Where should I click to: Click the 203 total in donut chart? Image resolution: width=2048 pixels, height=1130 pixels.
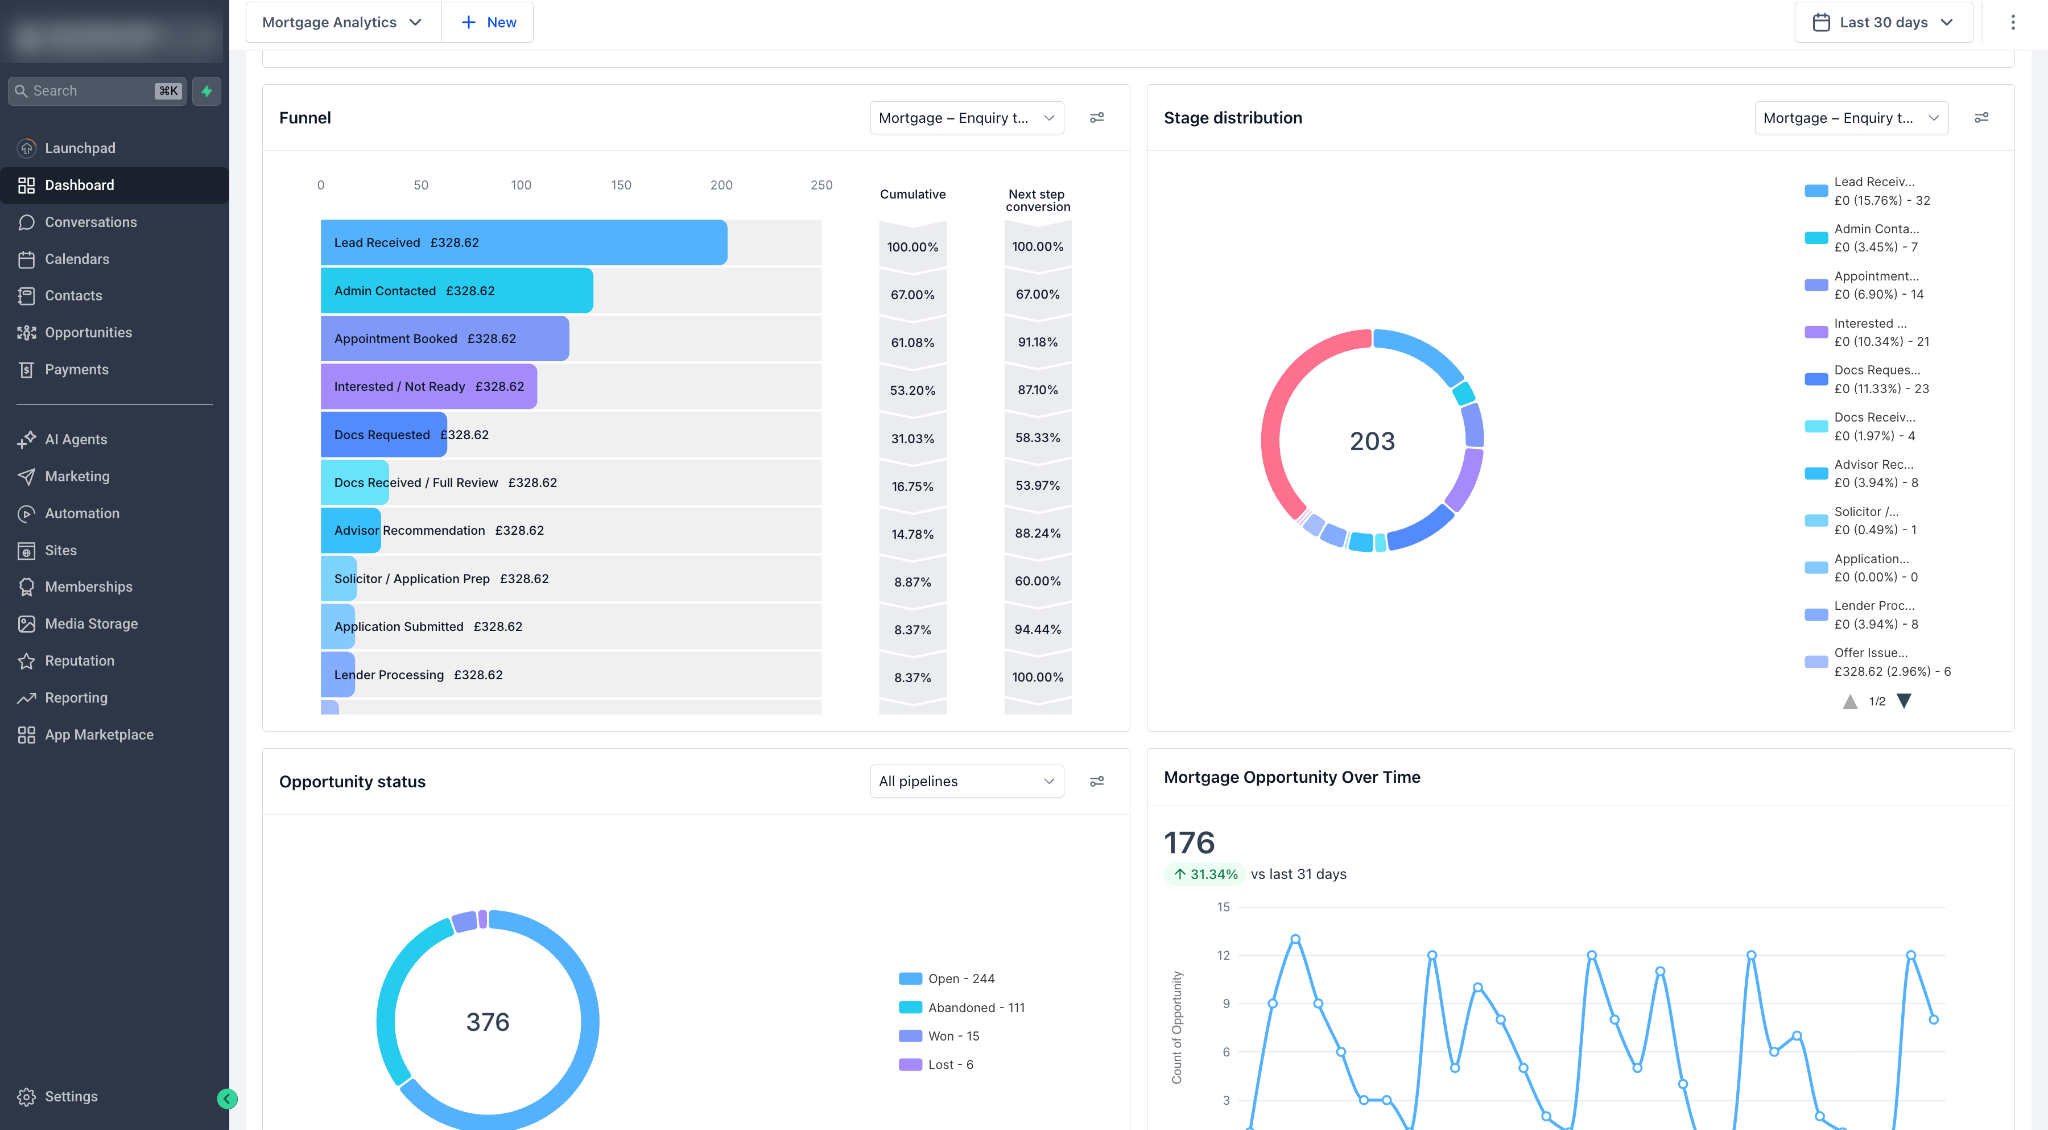point(1372,441)
